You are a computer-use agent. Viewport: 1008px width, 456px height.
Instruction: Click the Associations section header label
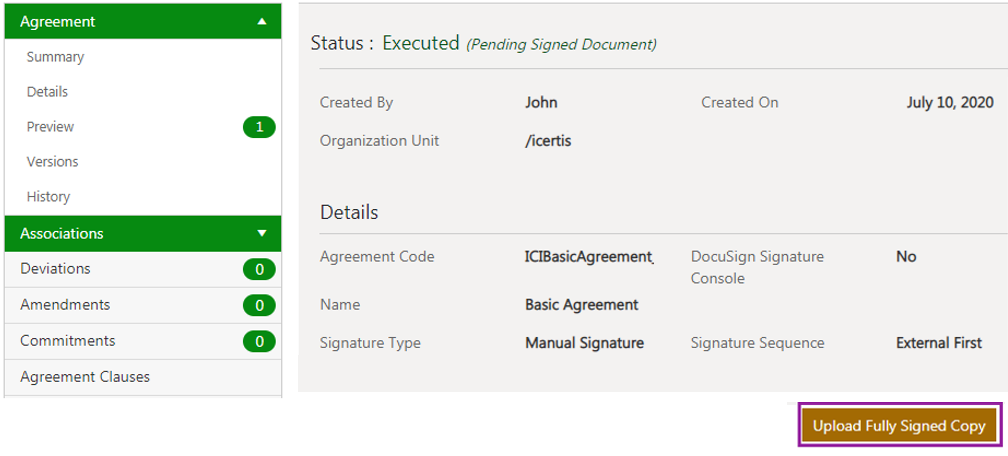tap(62, 234)
